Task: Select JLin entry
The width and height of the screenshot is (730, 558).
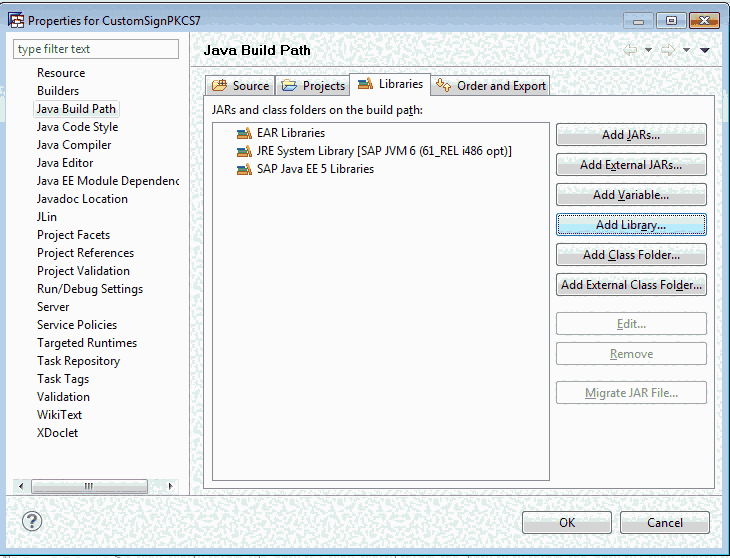Action: coord(47,217)
